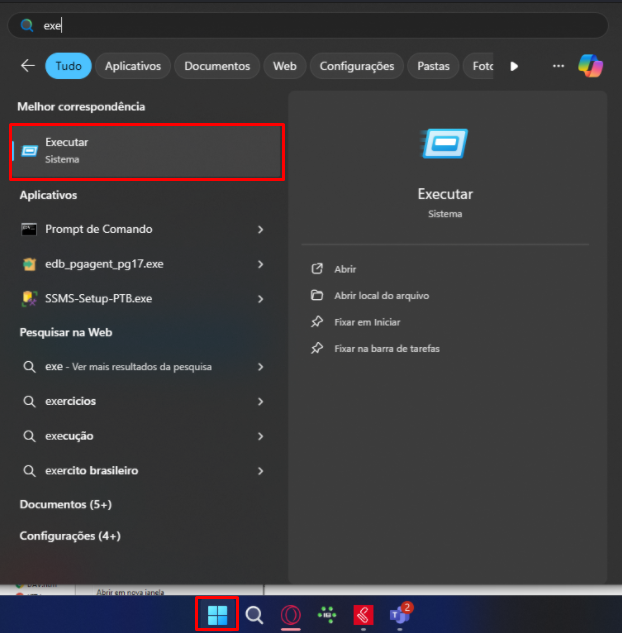Expand edb_pgagent_pg17.exe options chevron
This screenshot has width=622, height=633.
click(260, 264)
